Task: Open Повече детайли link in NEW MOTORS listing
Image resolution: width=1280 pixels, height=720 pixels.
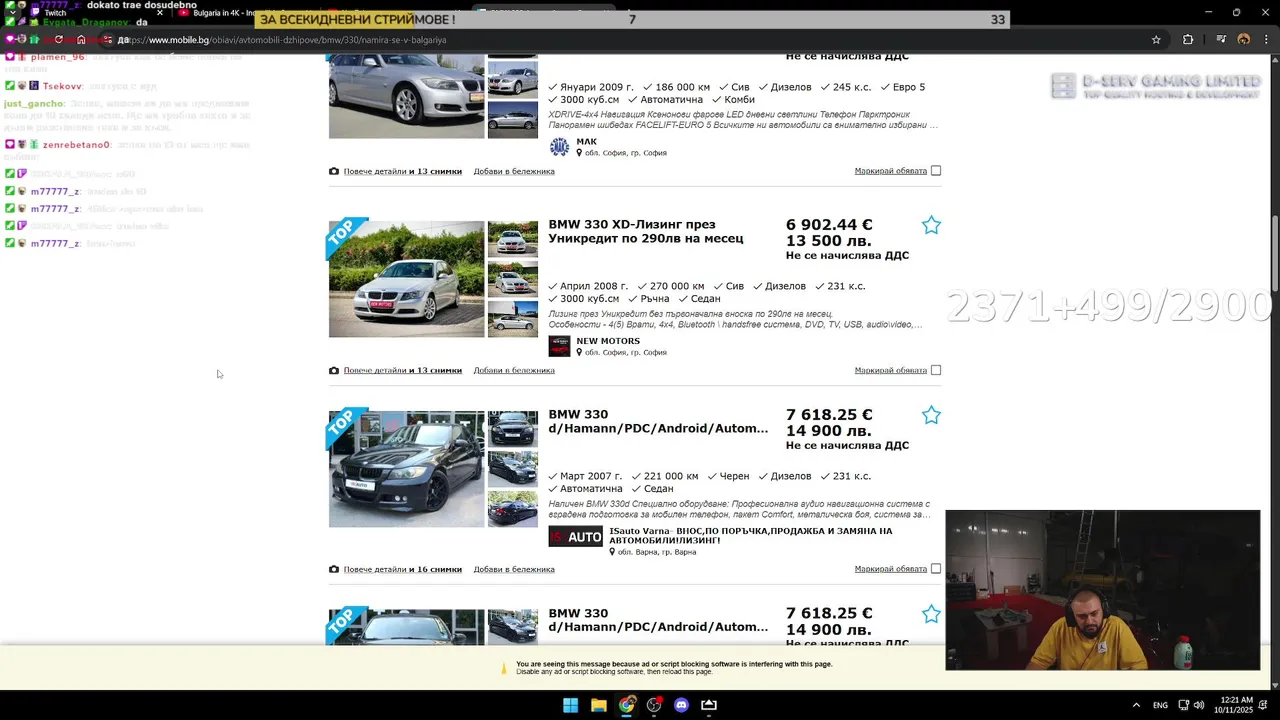Action: [x=403, y=370]
